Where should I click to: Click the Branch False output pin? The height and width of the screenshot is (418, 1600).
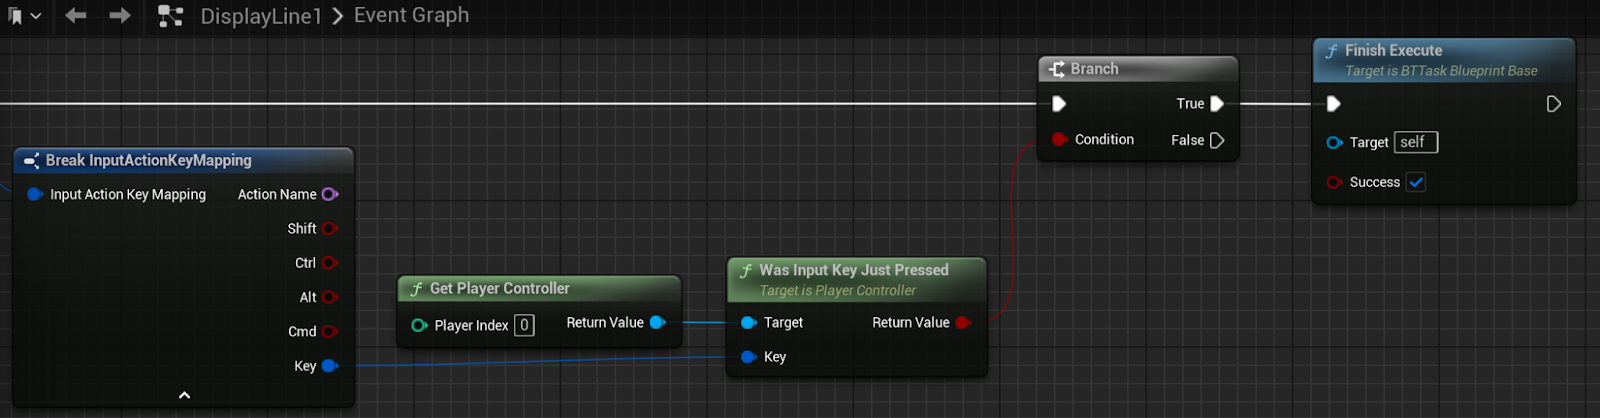pos(1217,140)
